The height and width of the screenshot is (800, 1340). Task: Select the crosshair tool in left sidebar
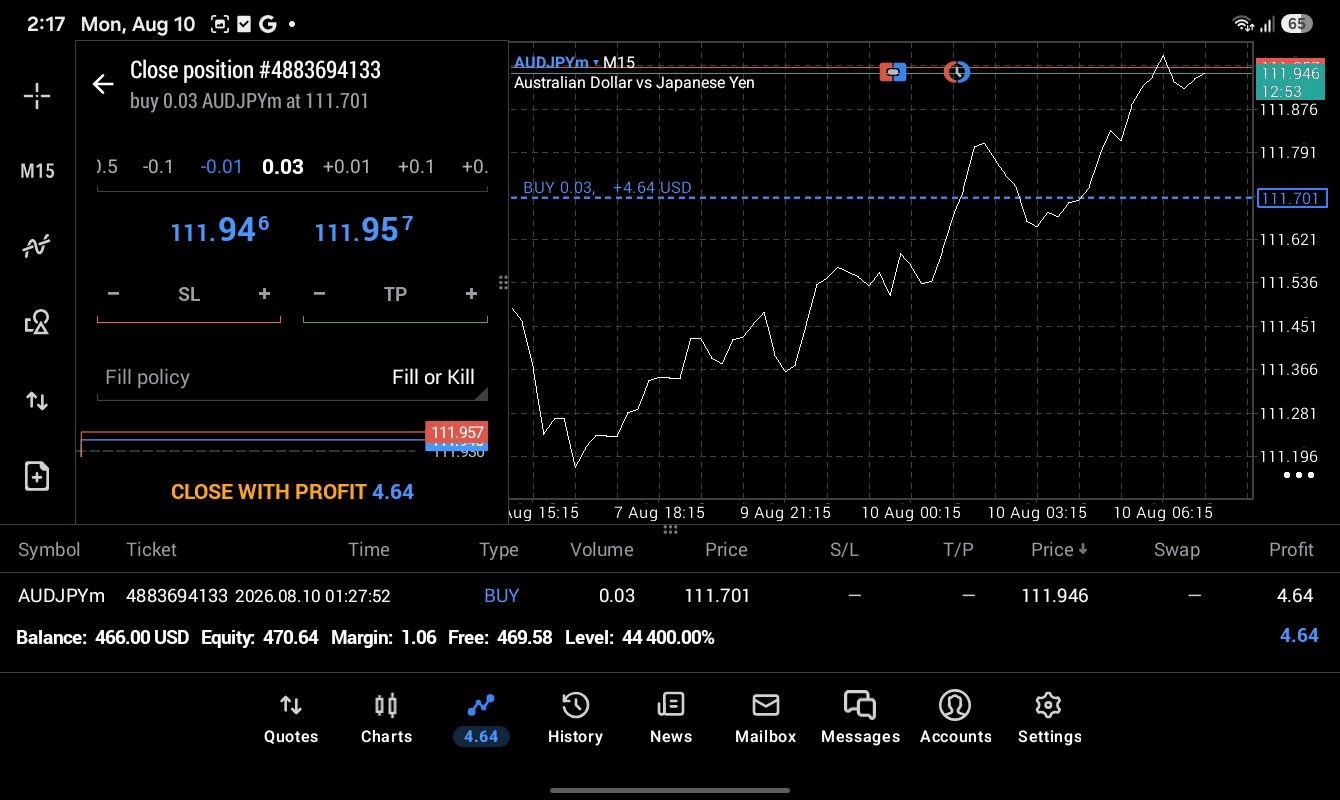[x=37, y=96]
